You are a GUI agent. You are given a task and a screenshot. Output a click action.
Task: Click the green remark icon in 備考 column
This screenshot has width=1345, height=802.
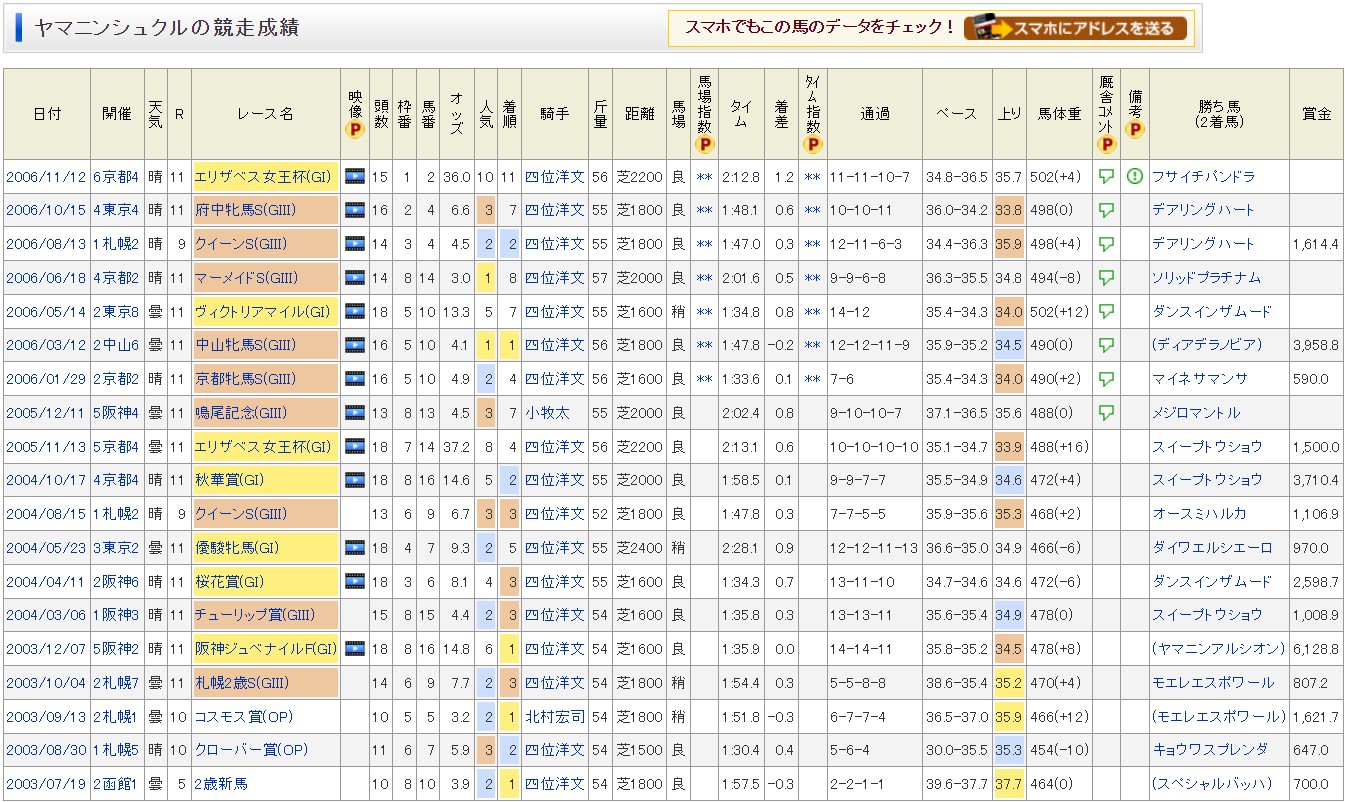[x=1134, y=176]
